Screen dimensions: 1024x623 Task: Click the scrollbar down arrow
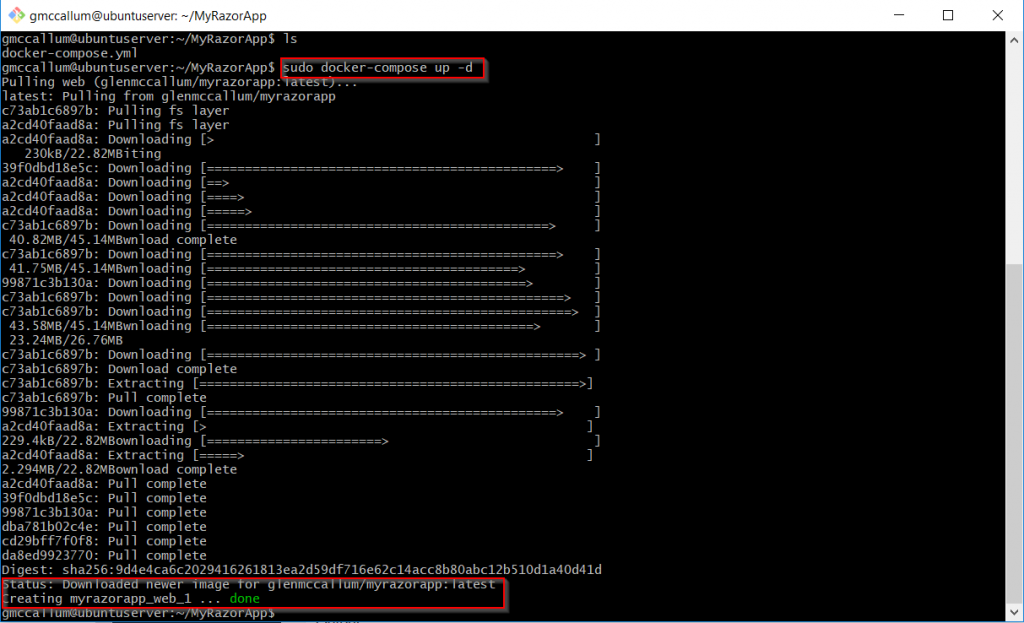pyautogui.click(x=1014, y=613)
